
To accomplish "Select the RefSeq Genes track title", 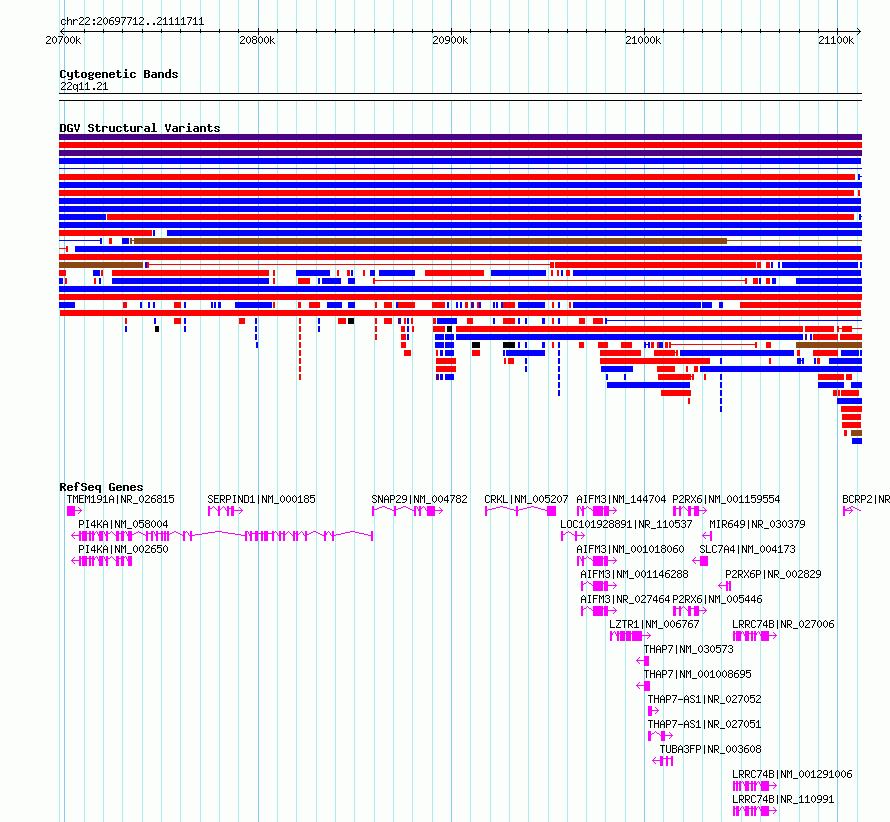I will 101,487.
